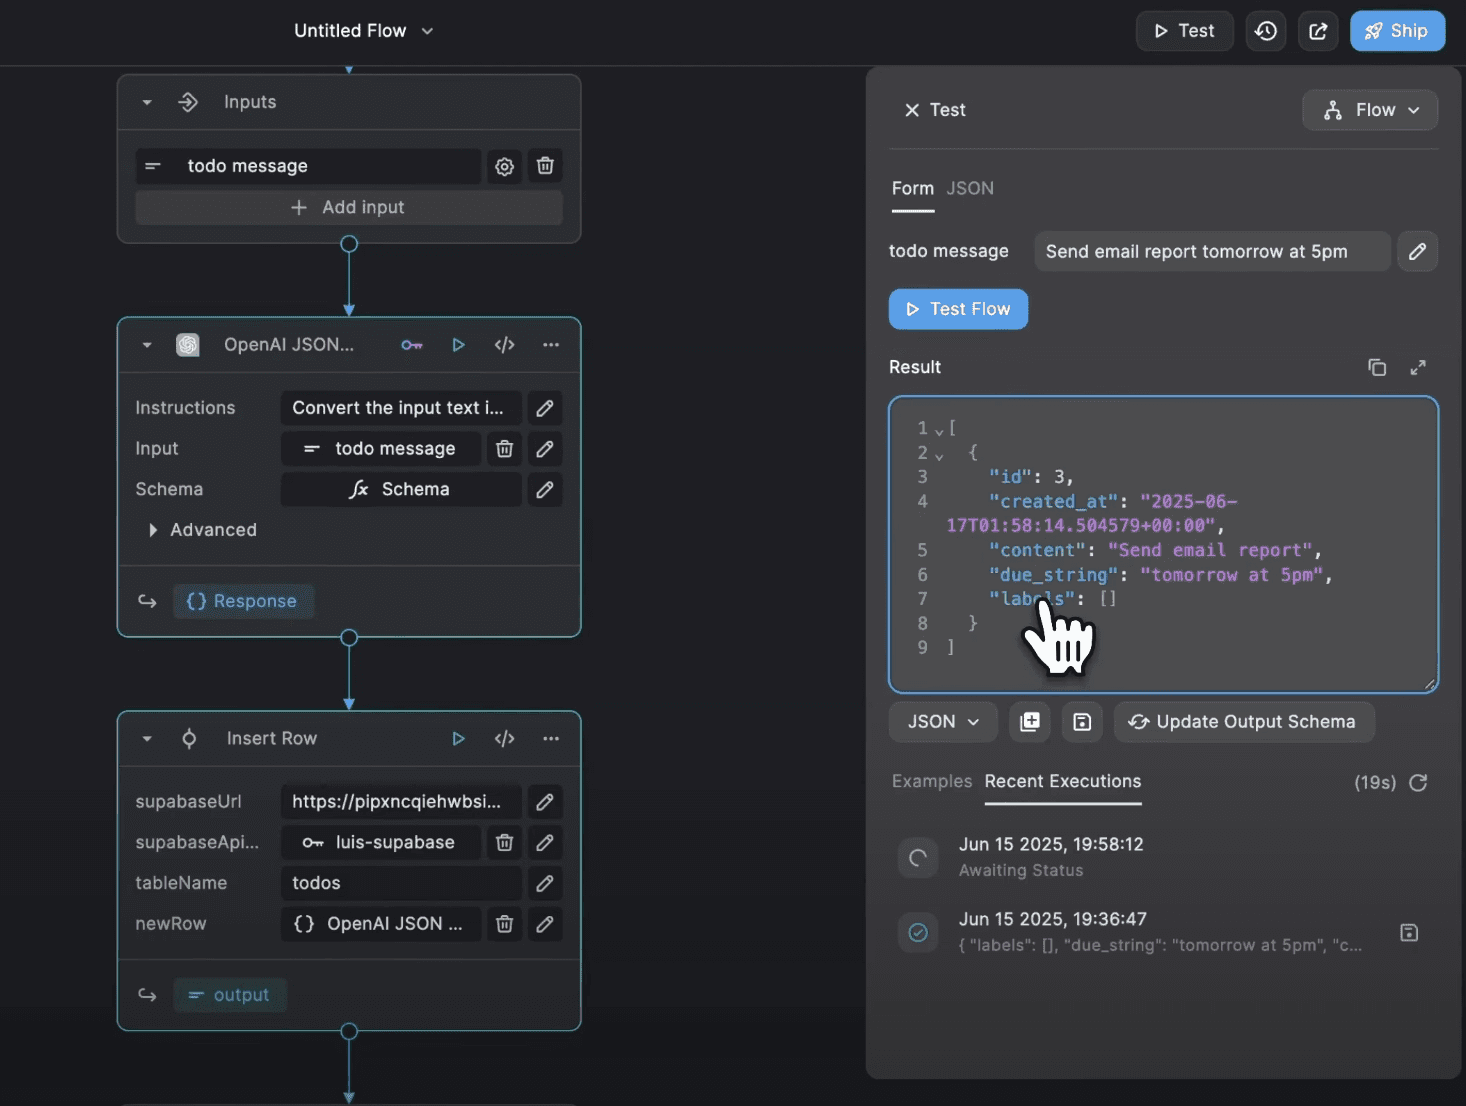The width and height of the screenshot is (1466, 1106).
Task: Edit the Instructions field
Action: coord(545,408)
